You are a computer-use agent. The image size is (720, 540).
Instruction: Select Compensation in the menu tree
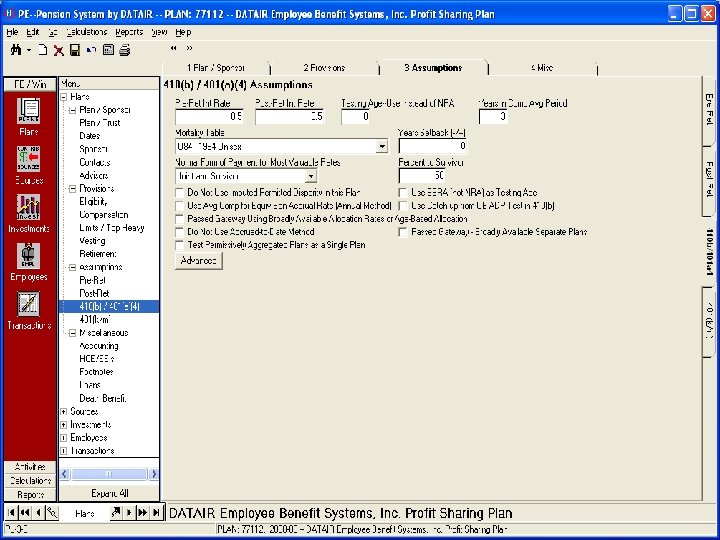point(104,215)
